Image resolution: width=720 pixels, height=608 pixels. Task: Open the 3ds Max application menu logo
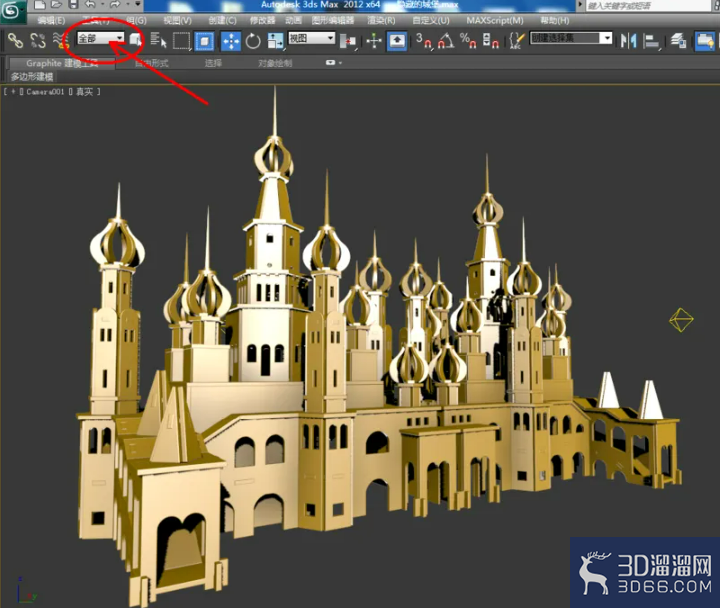click(11, 11)
